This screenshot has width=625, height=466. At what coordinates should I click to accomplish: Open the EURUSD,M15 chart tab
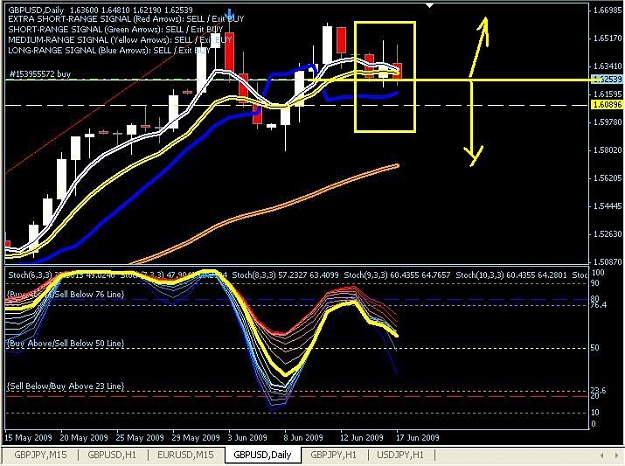[185, 454]
